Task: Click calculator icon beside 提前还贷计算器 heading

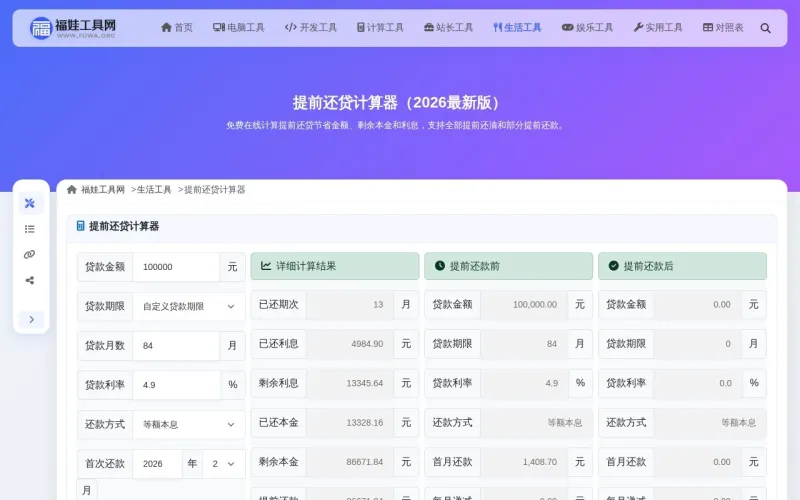Action: pos(80,226)
